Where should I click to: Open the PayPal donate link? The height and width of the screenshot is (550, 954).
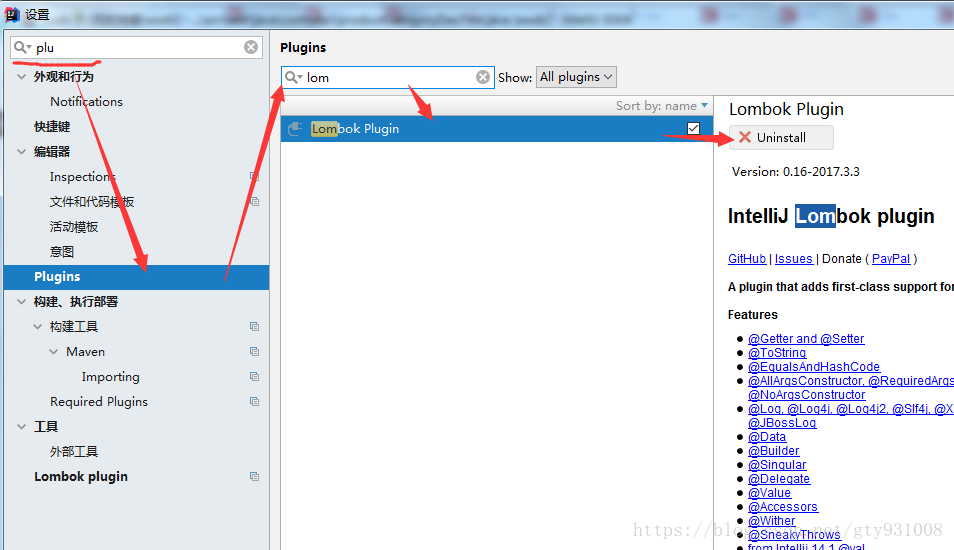tap(891, 259)
